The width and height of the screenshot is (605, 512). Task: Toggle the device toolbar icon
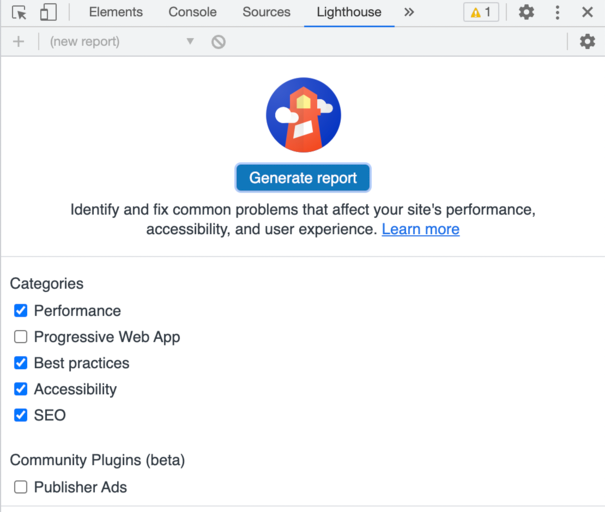tap(48, 13)
